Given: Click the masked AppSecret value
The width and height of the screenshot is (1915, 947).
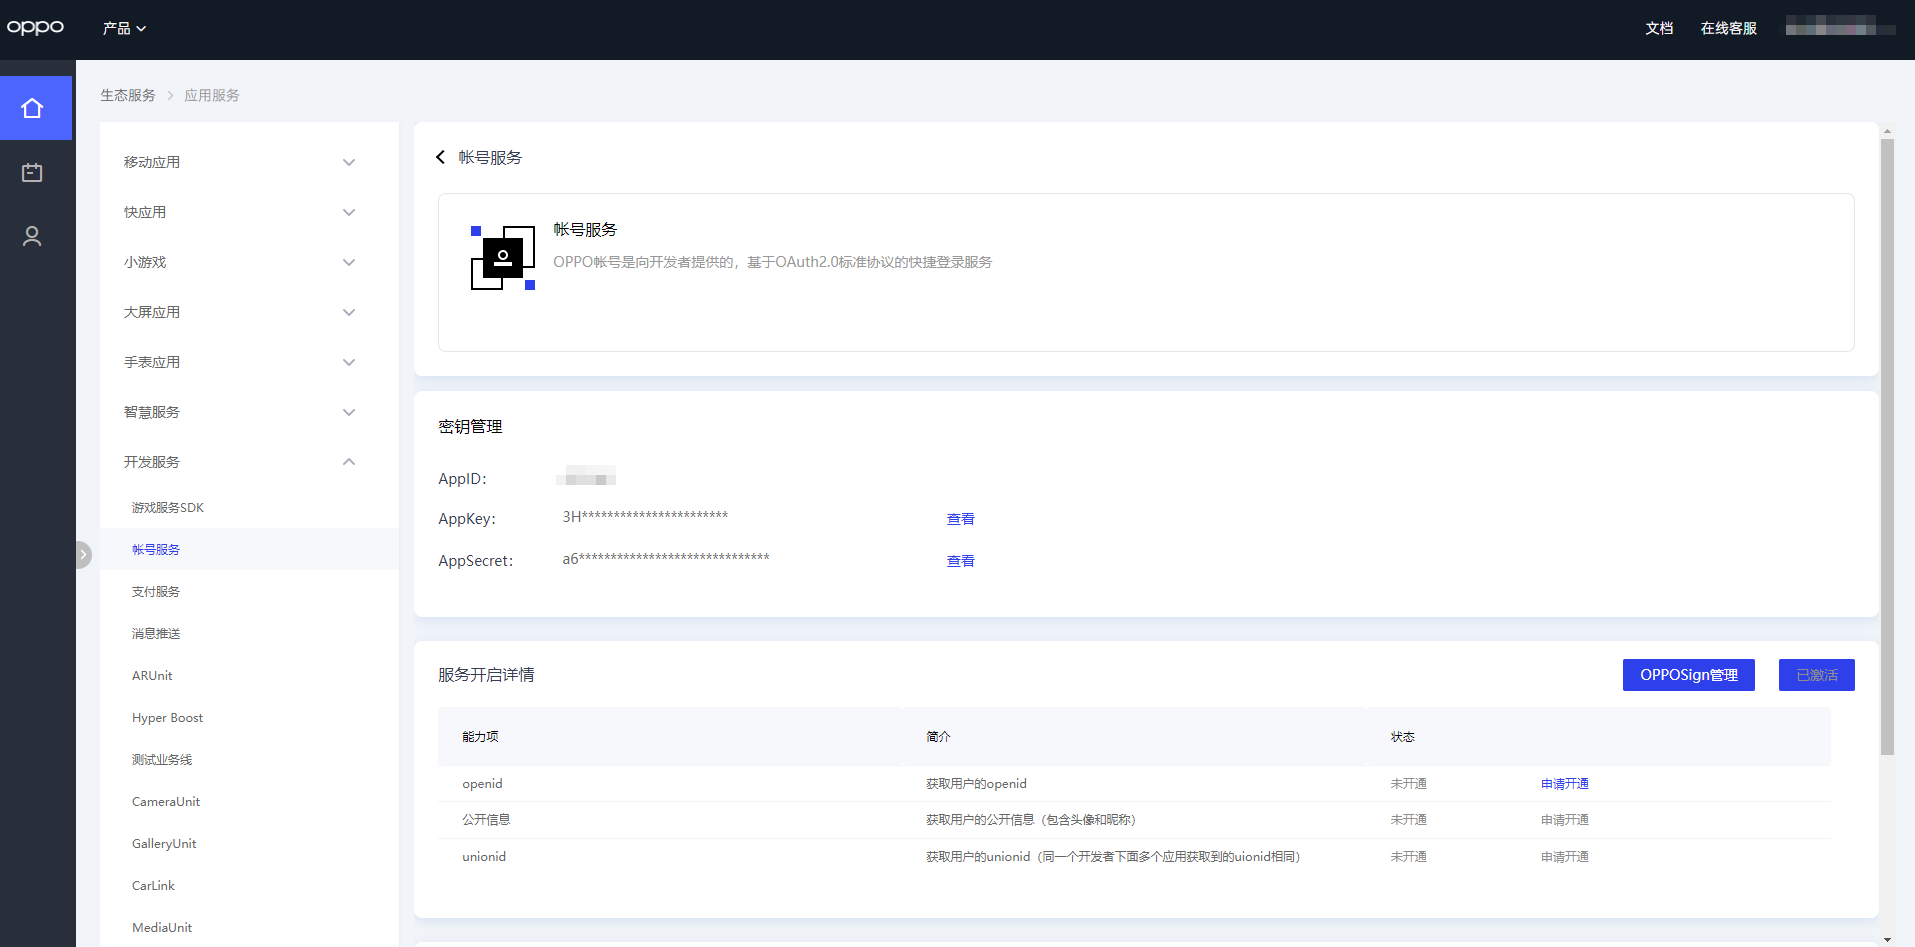Looking at the screenshot, I should click(666, 559).
